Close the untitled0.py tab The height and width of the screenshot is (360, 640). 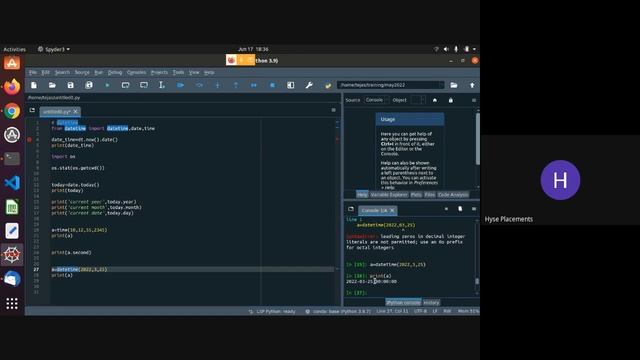tap(76, 111)
